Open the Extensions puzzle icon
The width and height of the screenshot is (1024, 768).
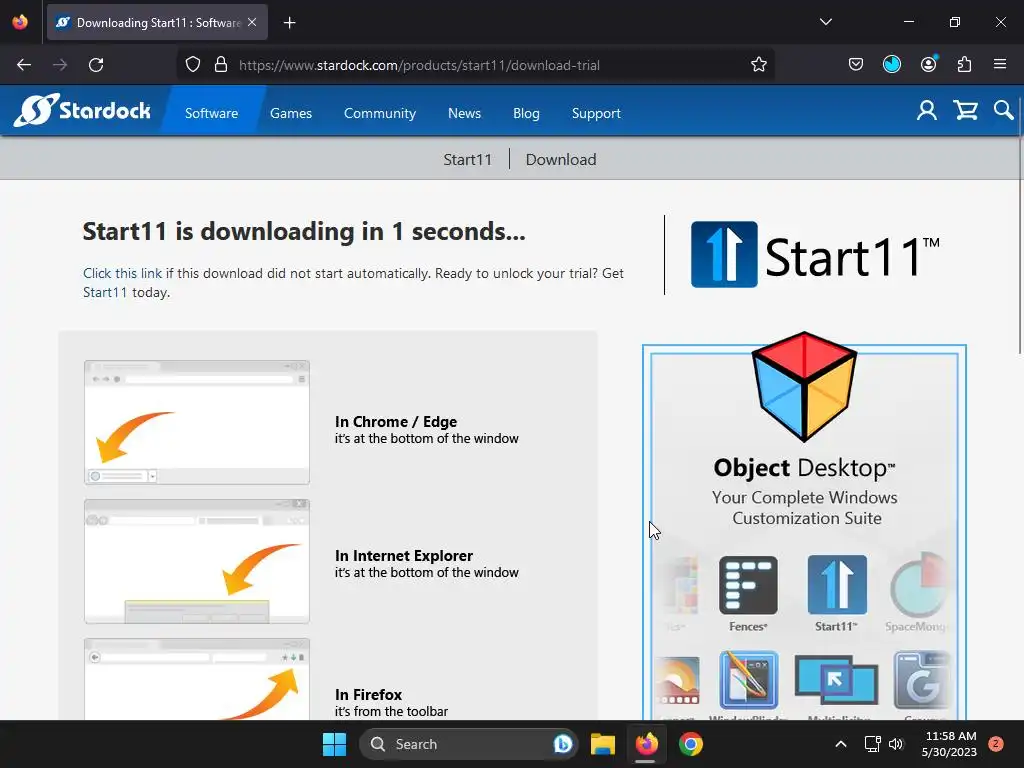coord(964,65)
